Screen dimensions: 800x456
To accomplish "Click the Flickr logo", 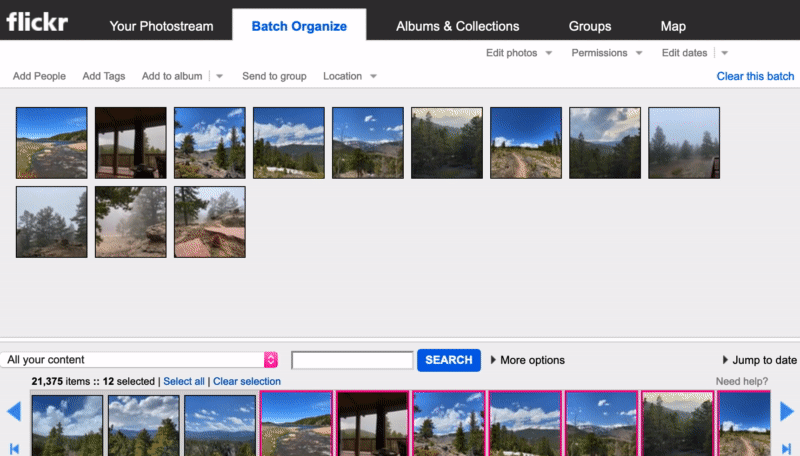I will (x=37, y=22).
